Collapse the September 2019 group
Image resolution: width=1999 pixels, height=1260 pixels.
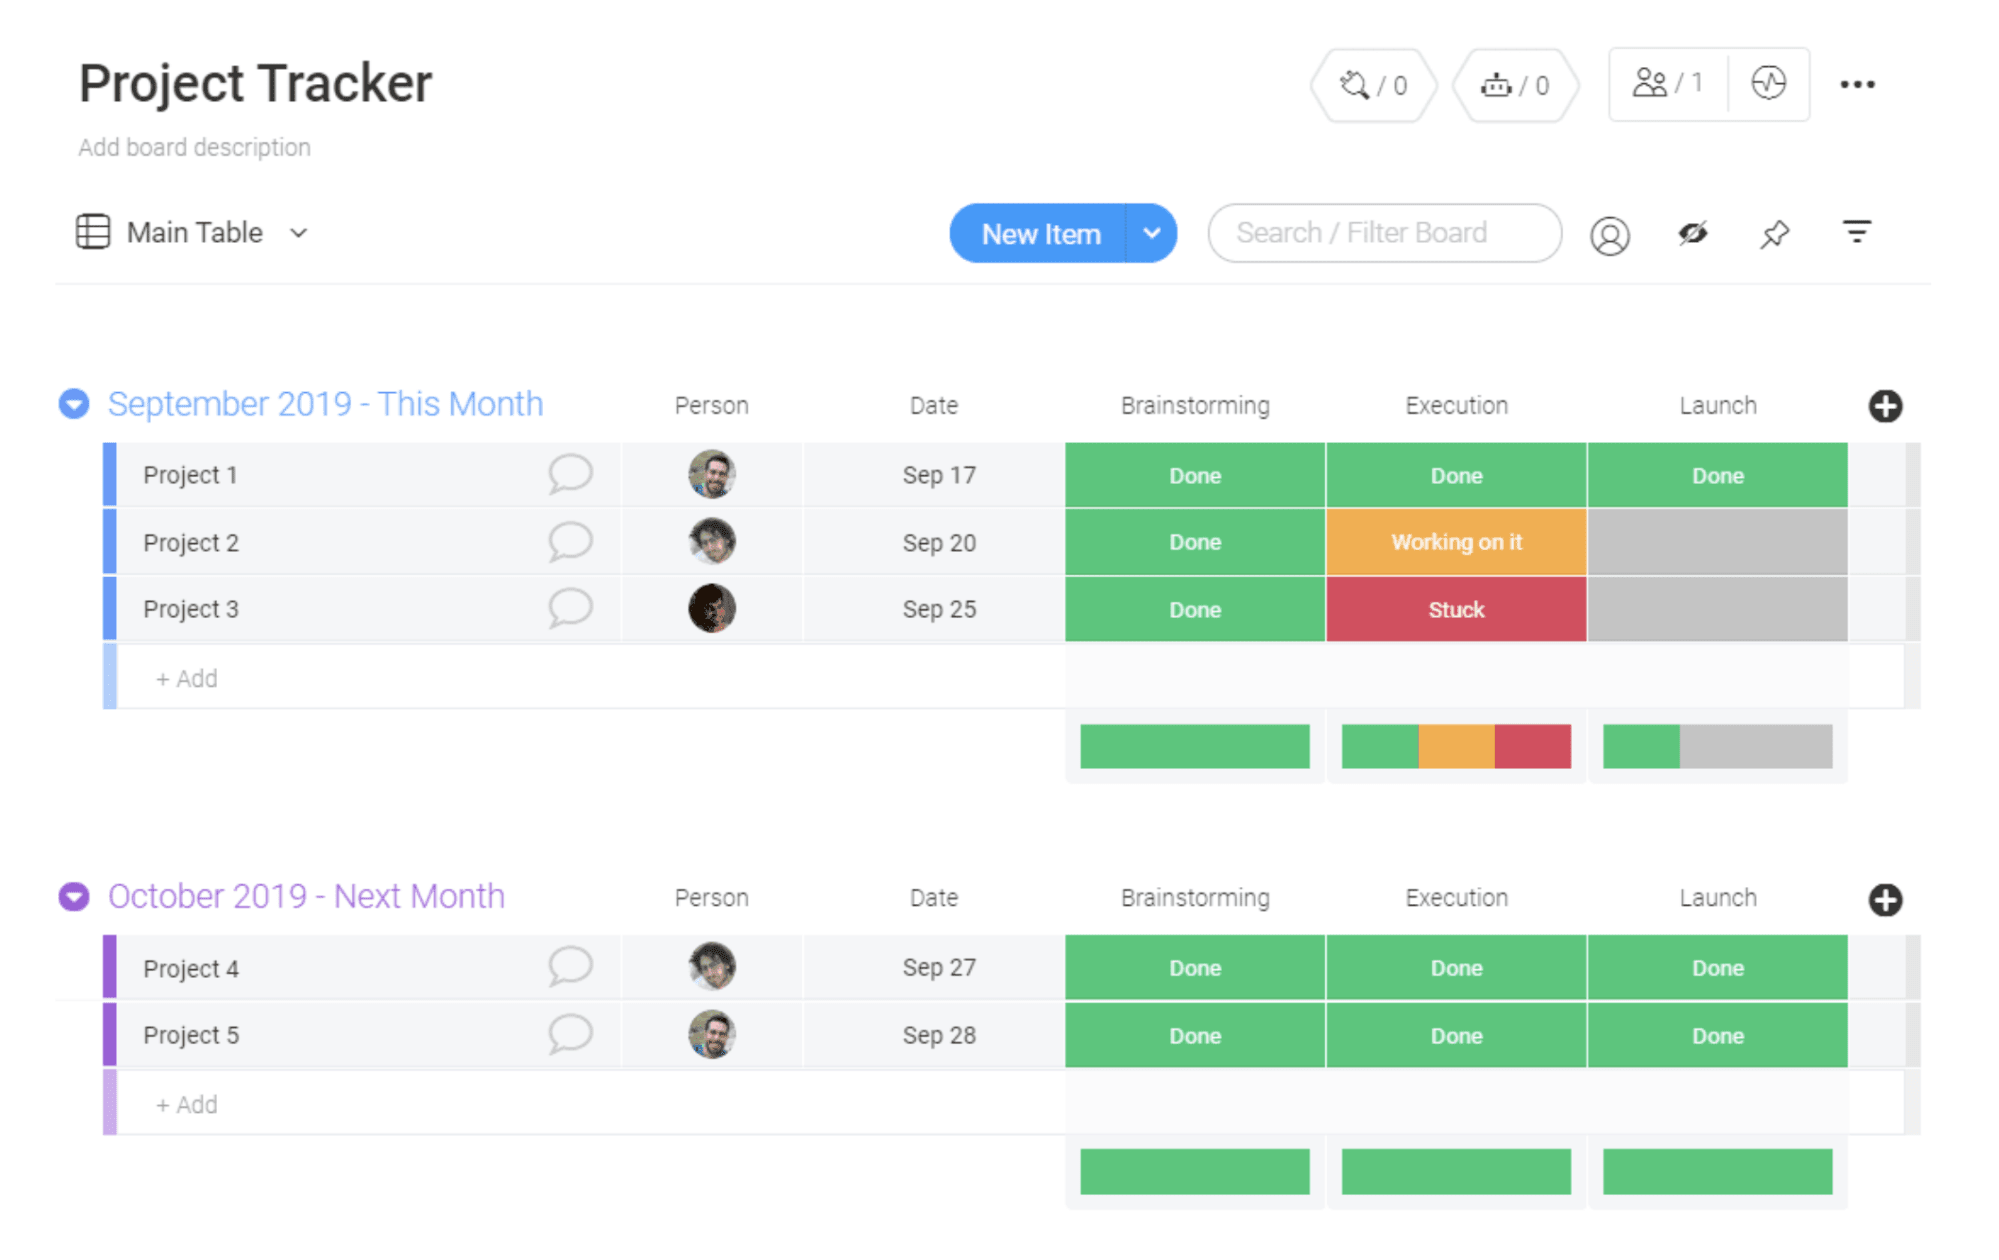[74, 404]
